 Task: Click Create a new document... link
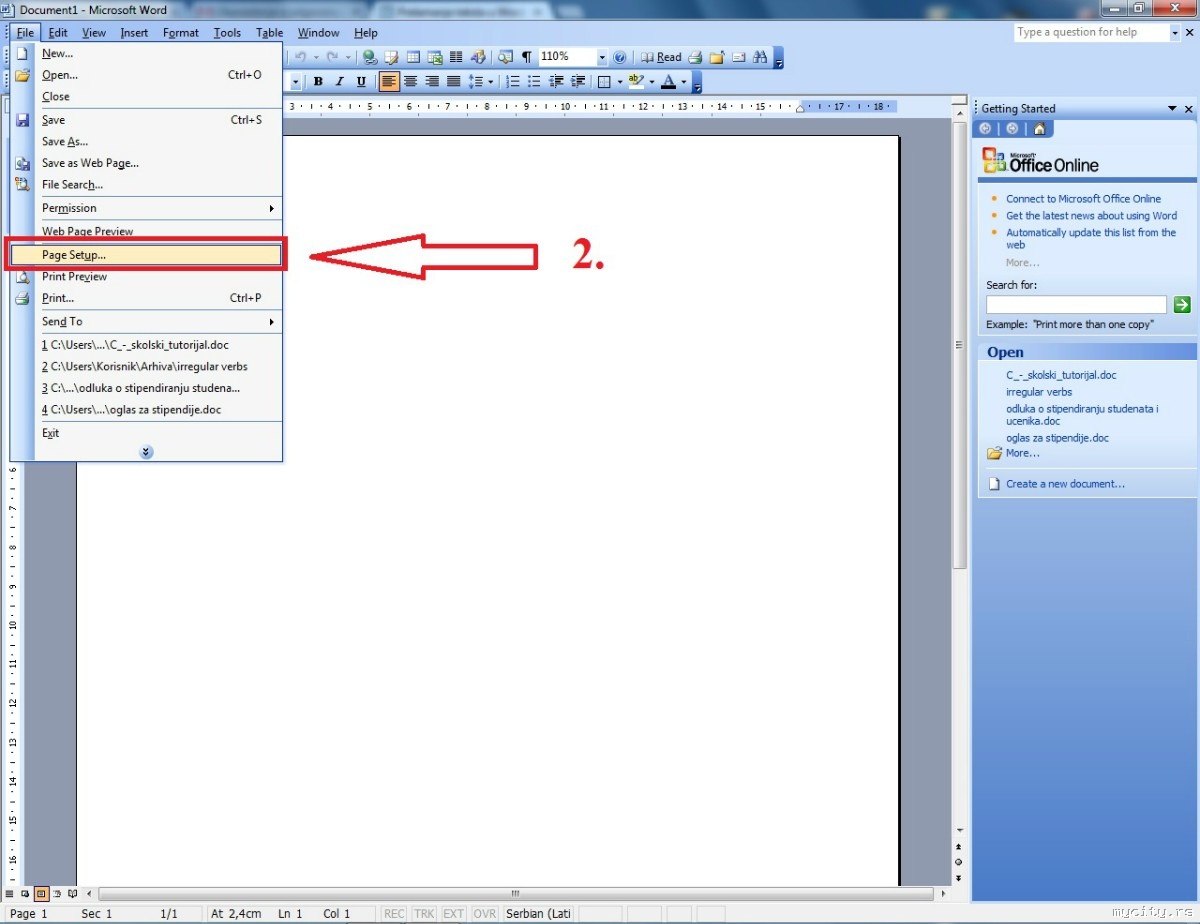coord(1065,484)
